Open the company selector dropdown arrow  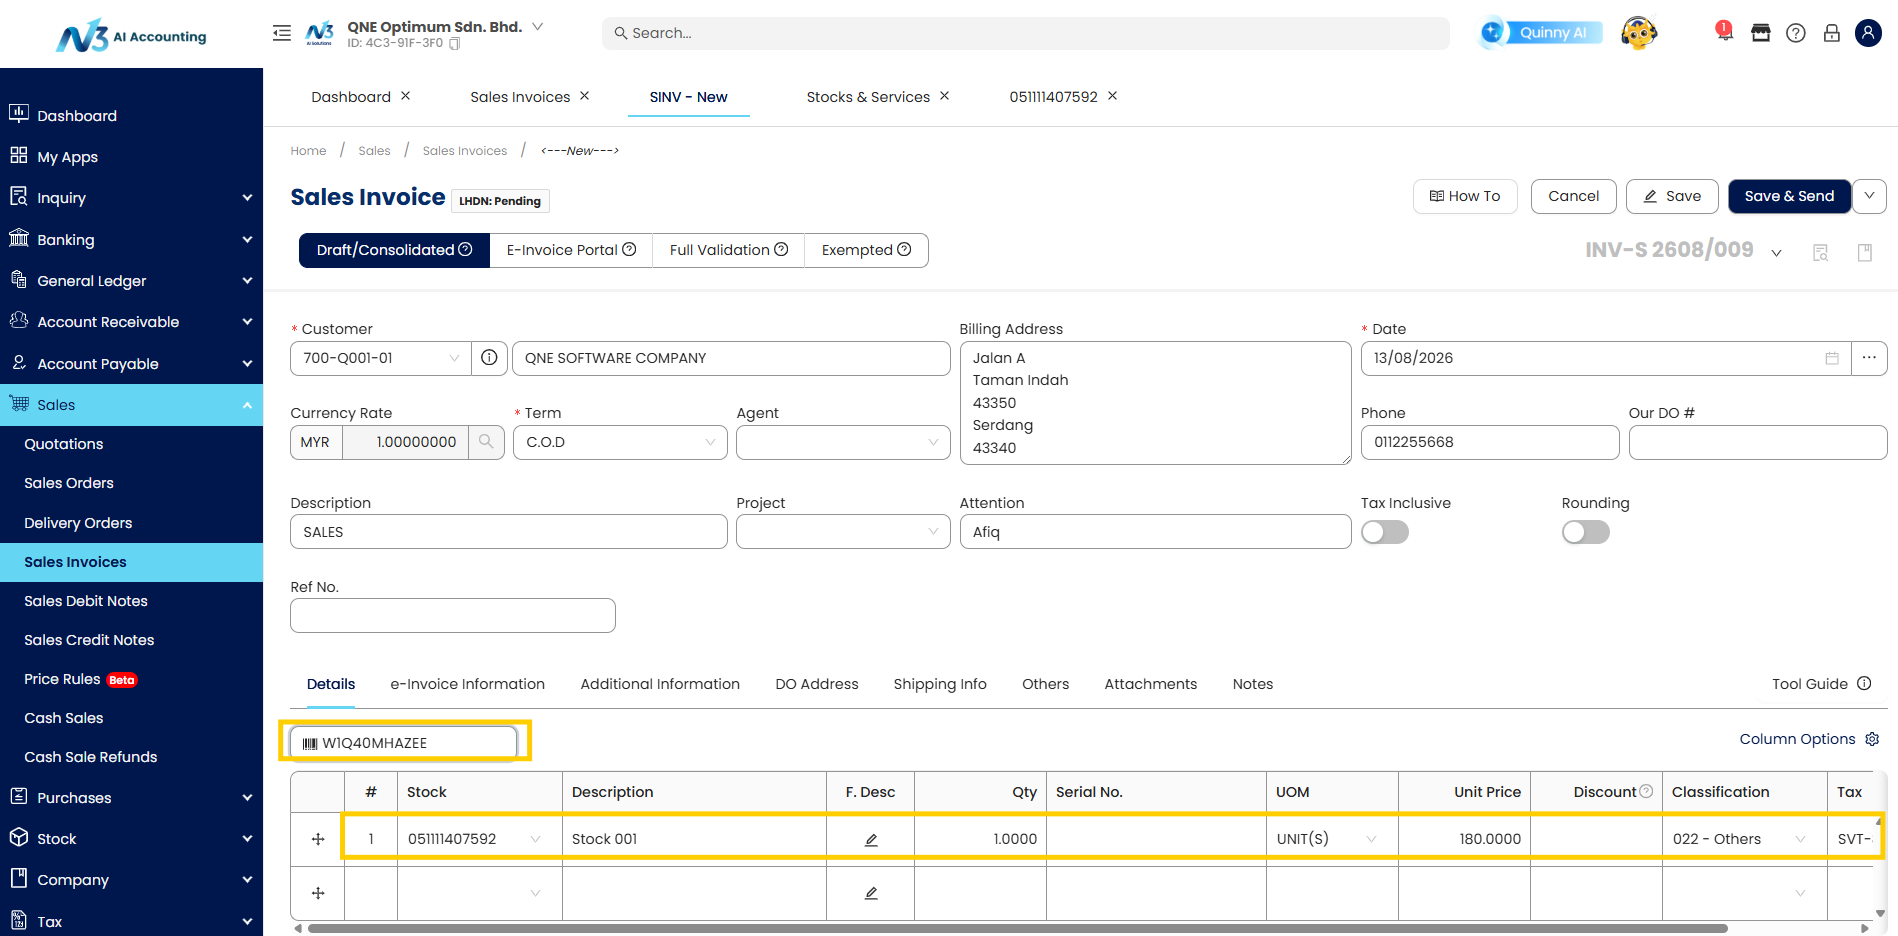coord(537,27)
